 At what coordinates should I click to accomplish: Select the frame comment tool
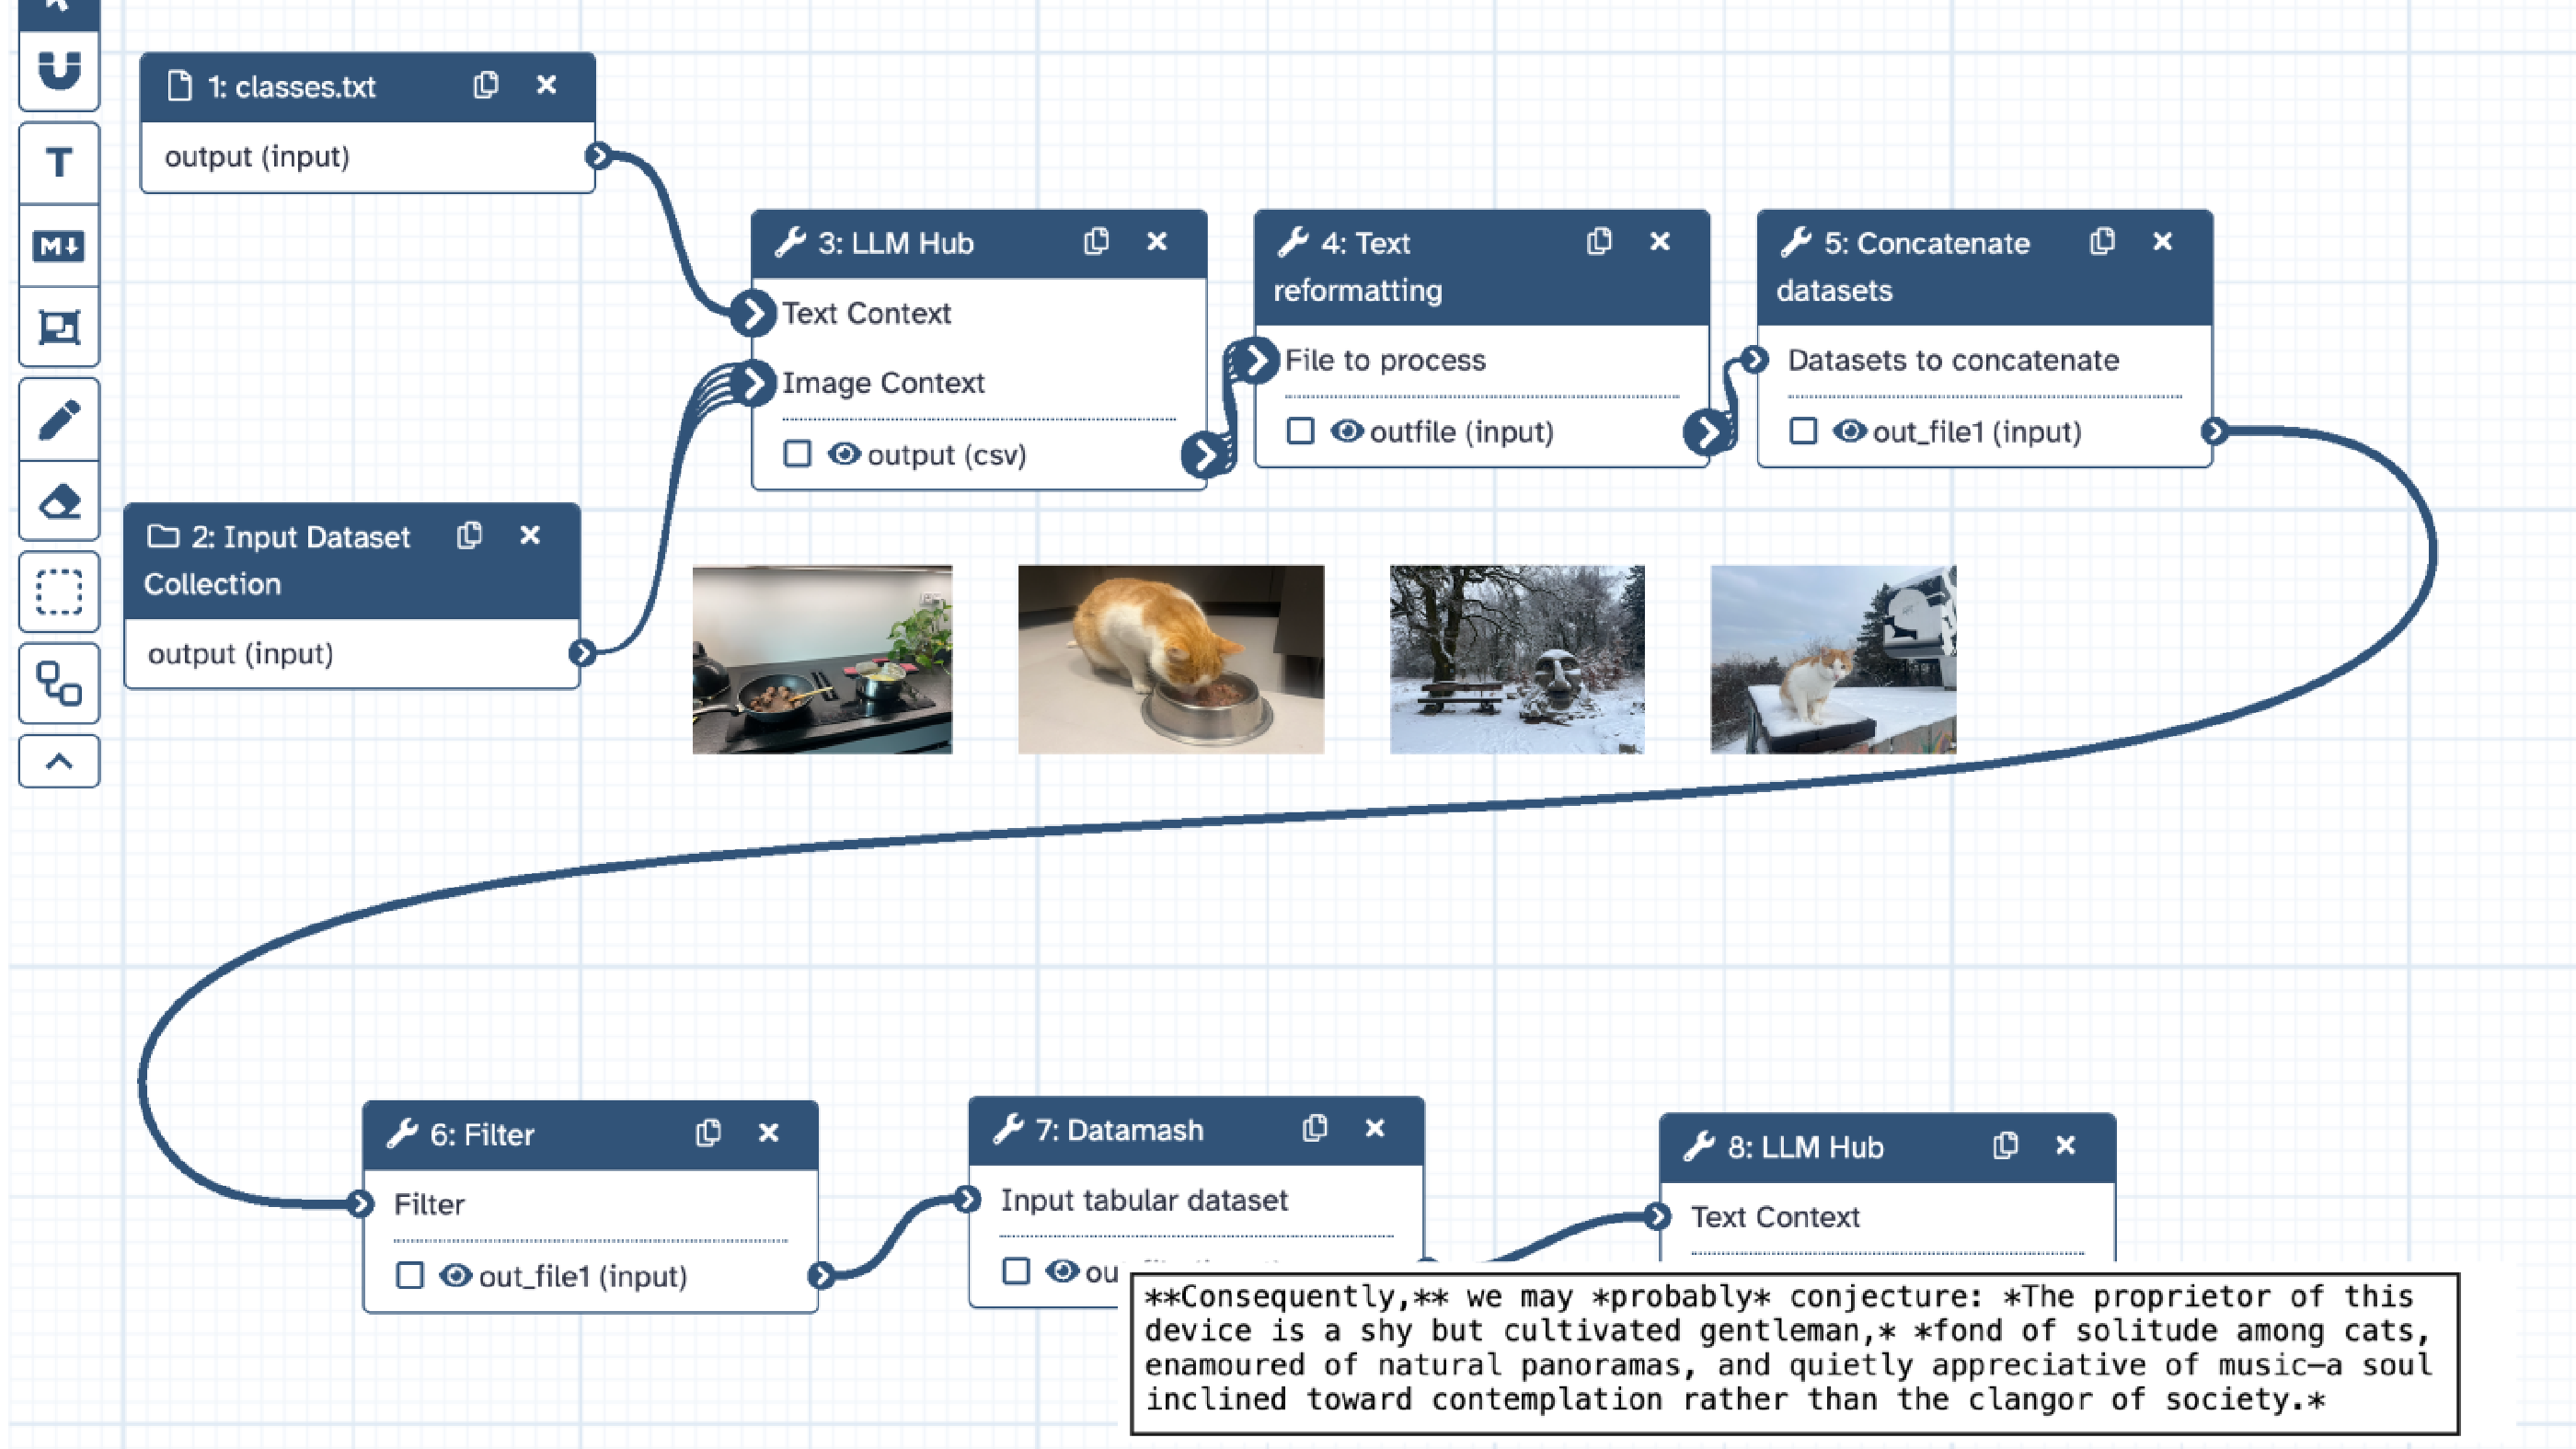[x=59, y=327]
